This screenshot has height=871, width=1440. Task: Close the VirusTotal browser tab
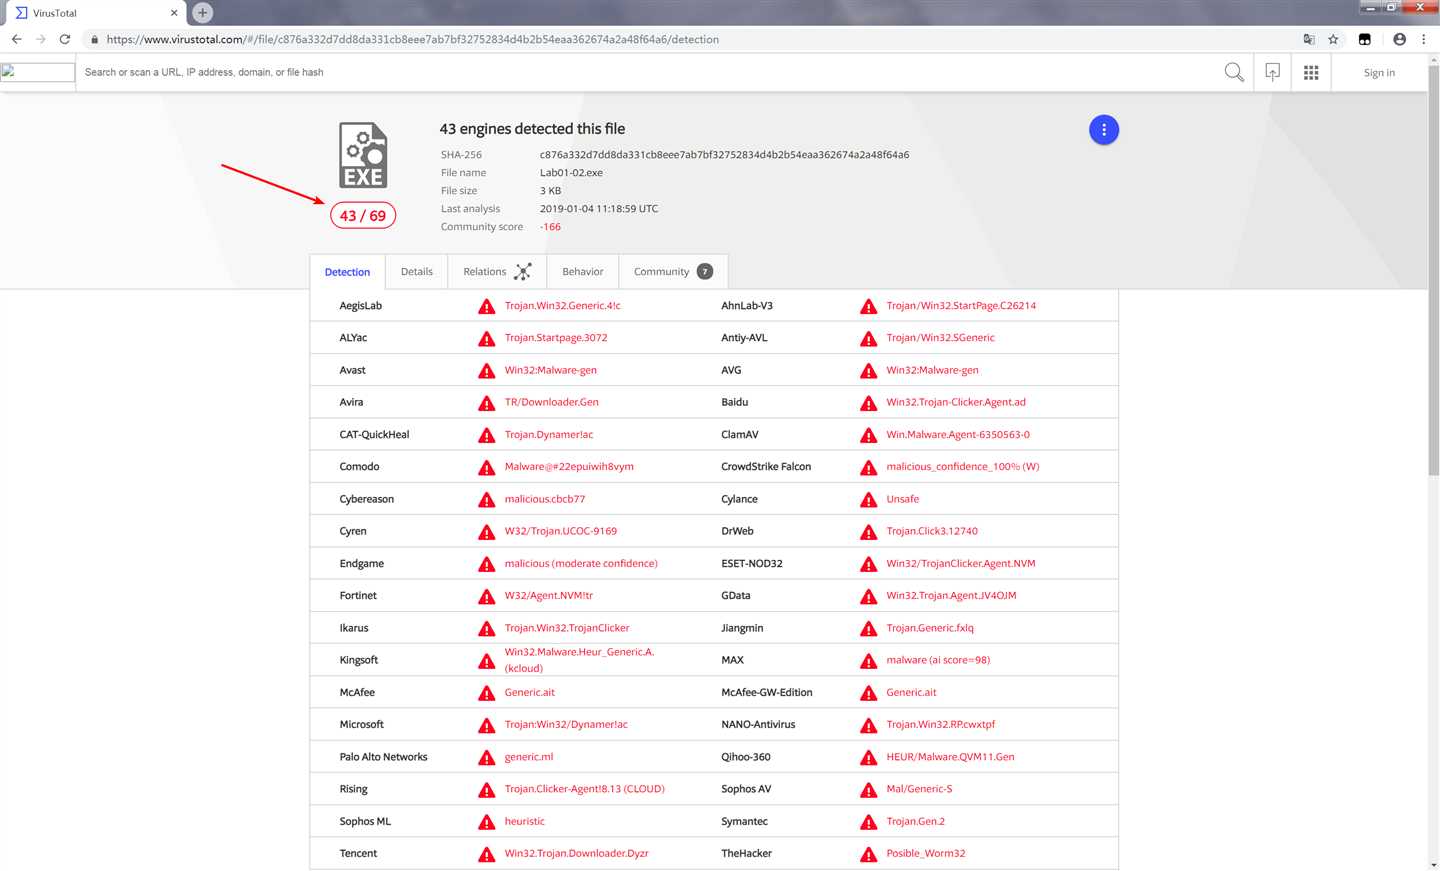[174, 13]
